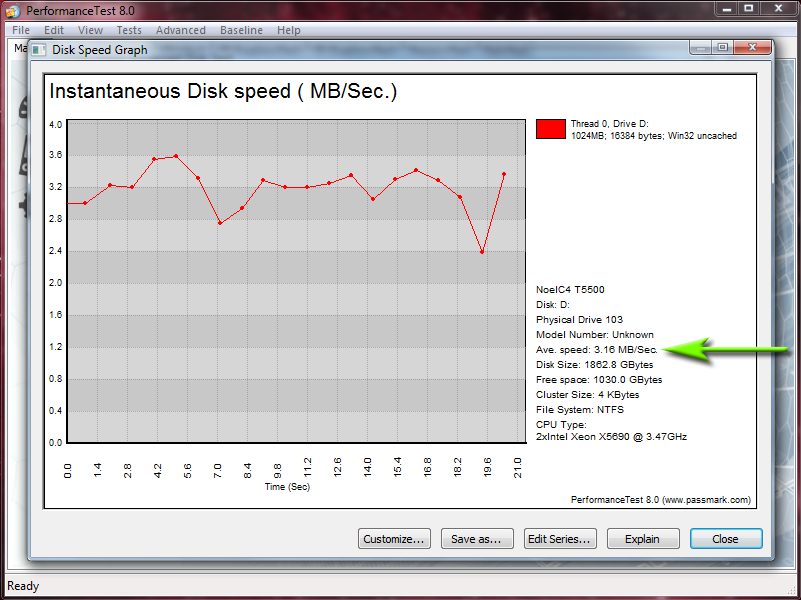Close the Disk Speed Graph dialog via X
This screenshot has width=801, height=600.
coord(752,47)
